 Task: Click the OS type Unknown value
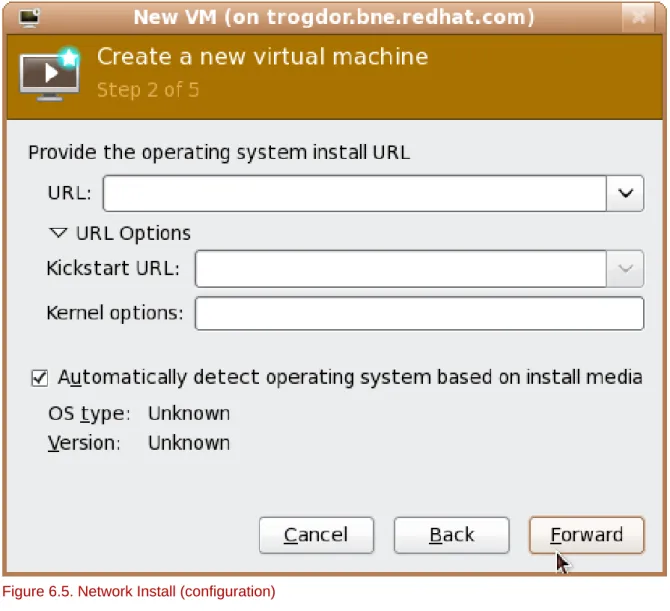pos(189,414)
